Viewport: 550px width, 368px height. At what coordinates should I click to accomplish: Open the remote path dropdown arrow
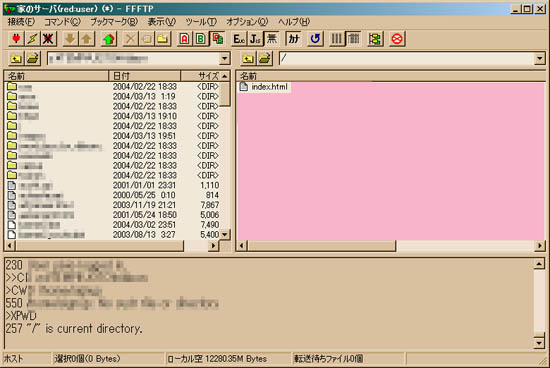click(539, 59)
